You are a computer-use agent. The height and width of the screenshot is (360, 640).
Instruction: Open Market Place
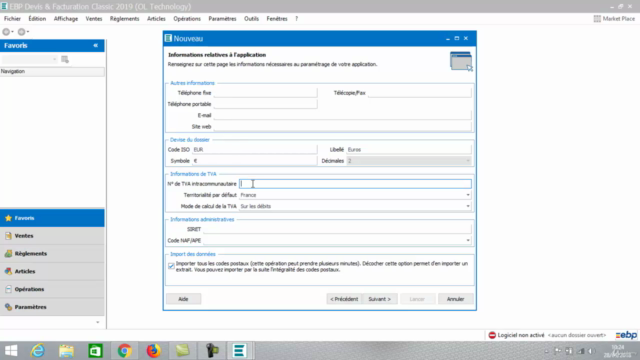pyautogui.click(x=614, y=19)
